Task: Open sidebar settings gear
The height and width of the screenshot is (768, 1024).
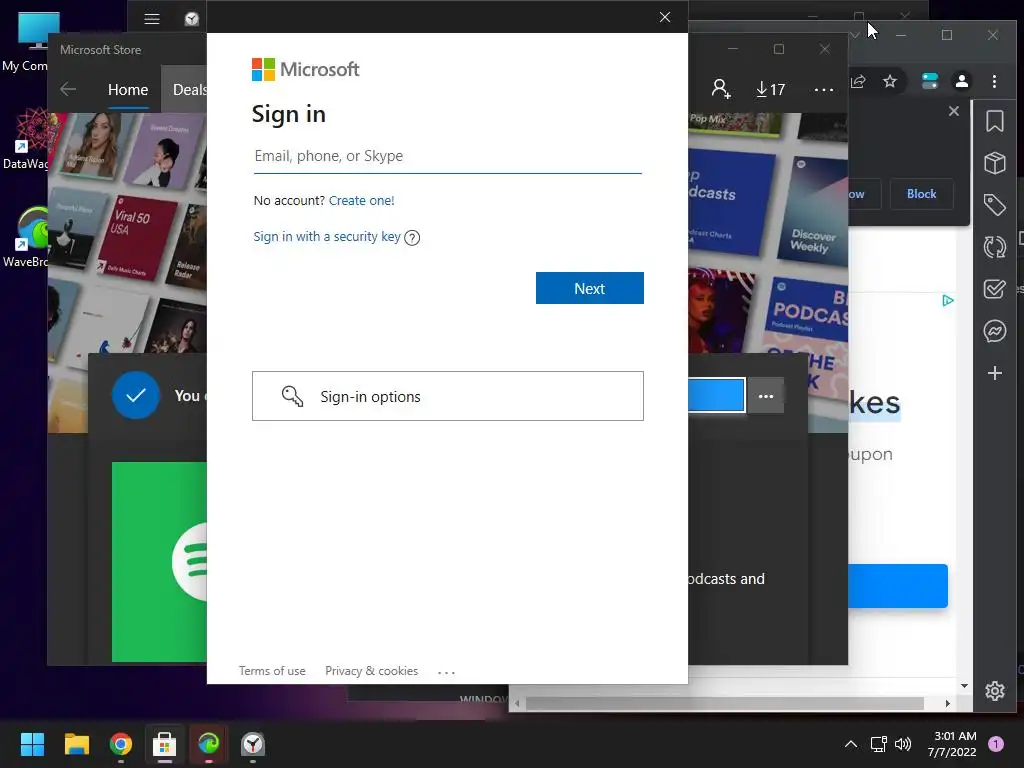Action: pos(995,690)
